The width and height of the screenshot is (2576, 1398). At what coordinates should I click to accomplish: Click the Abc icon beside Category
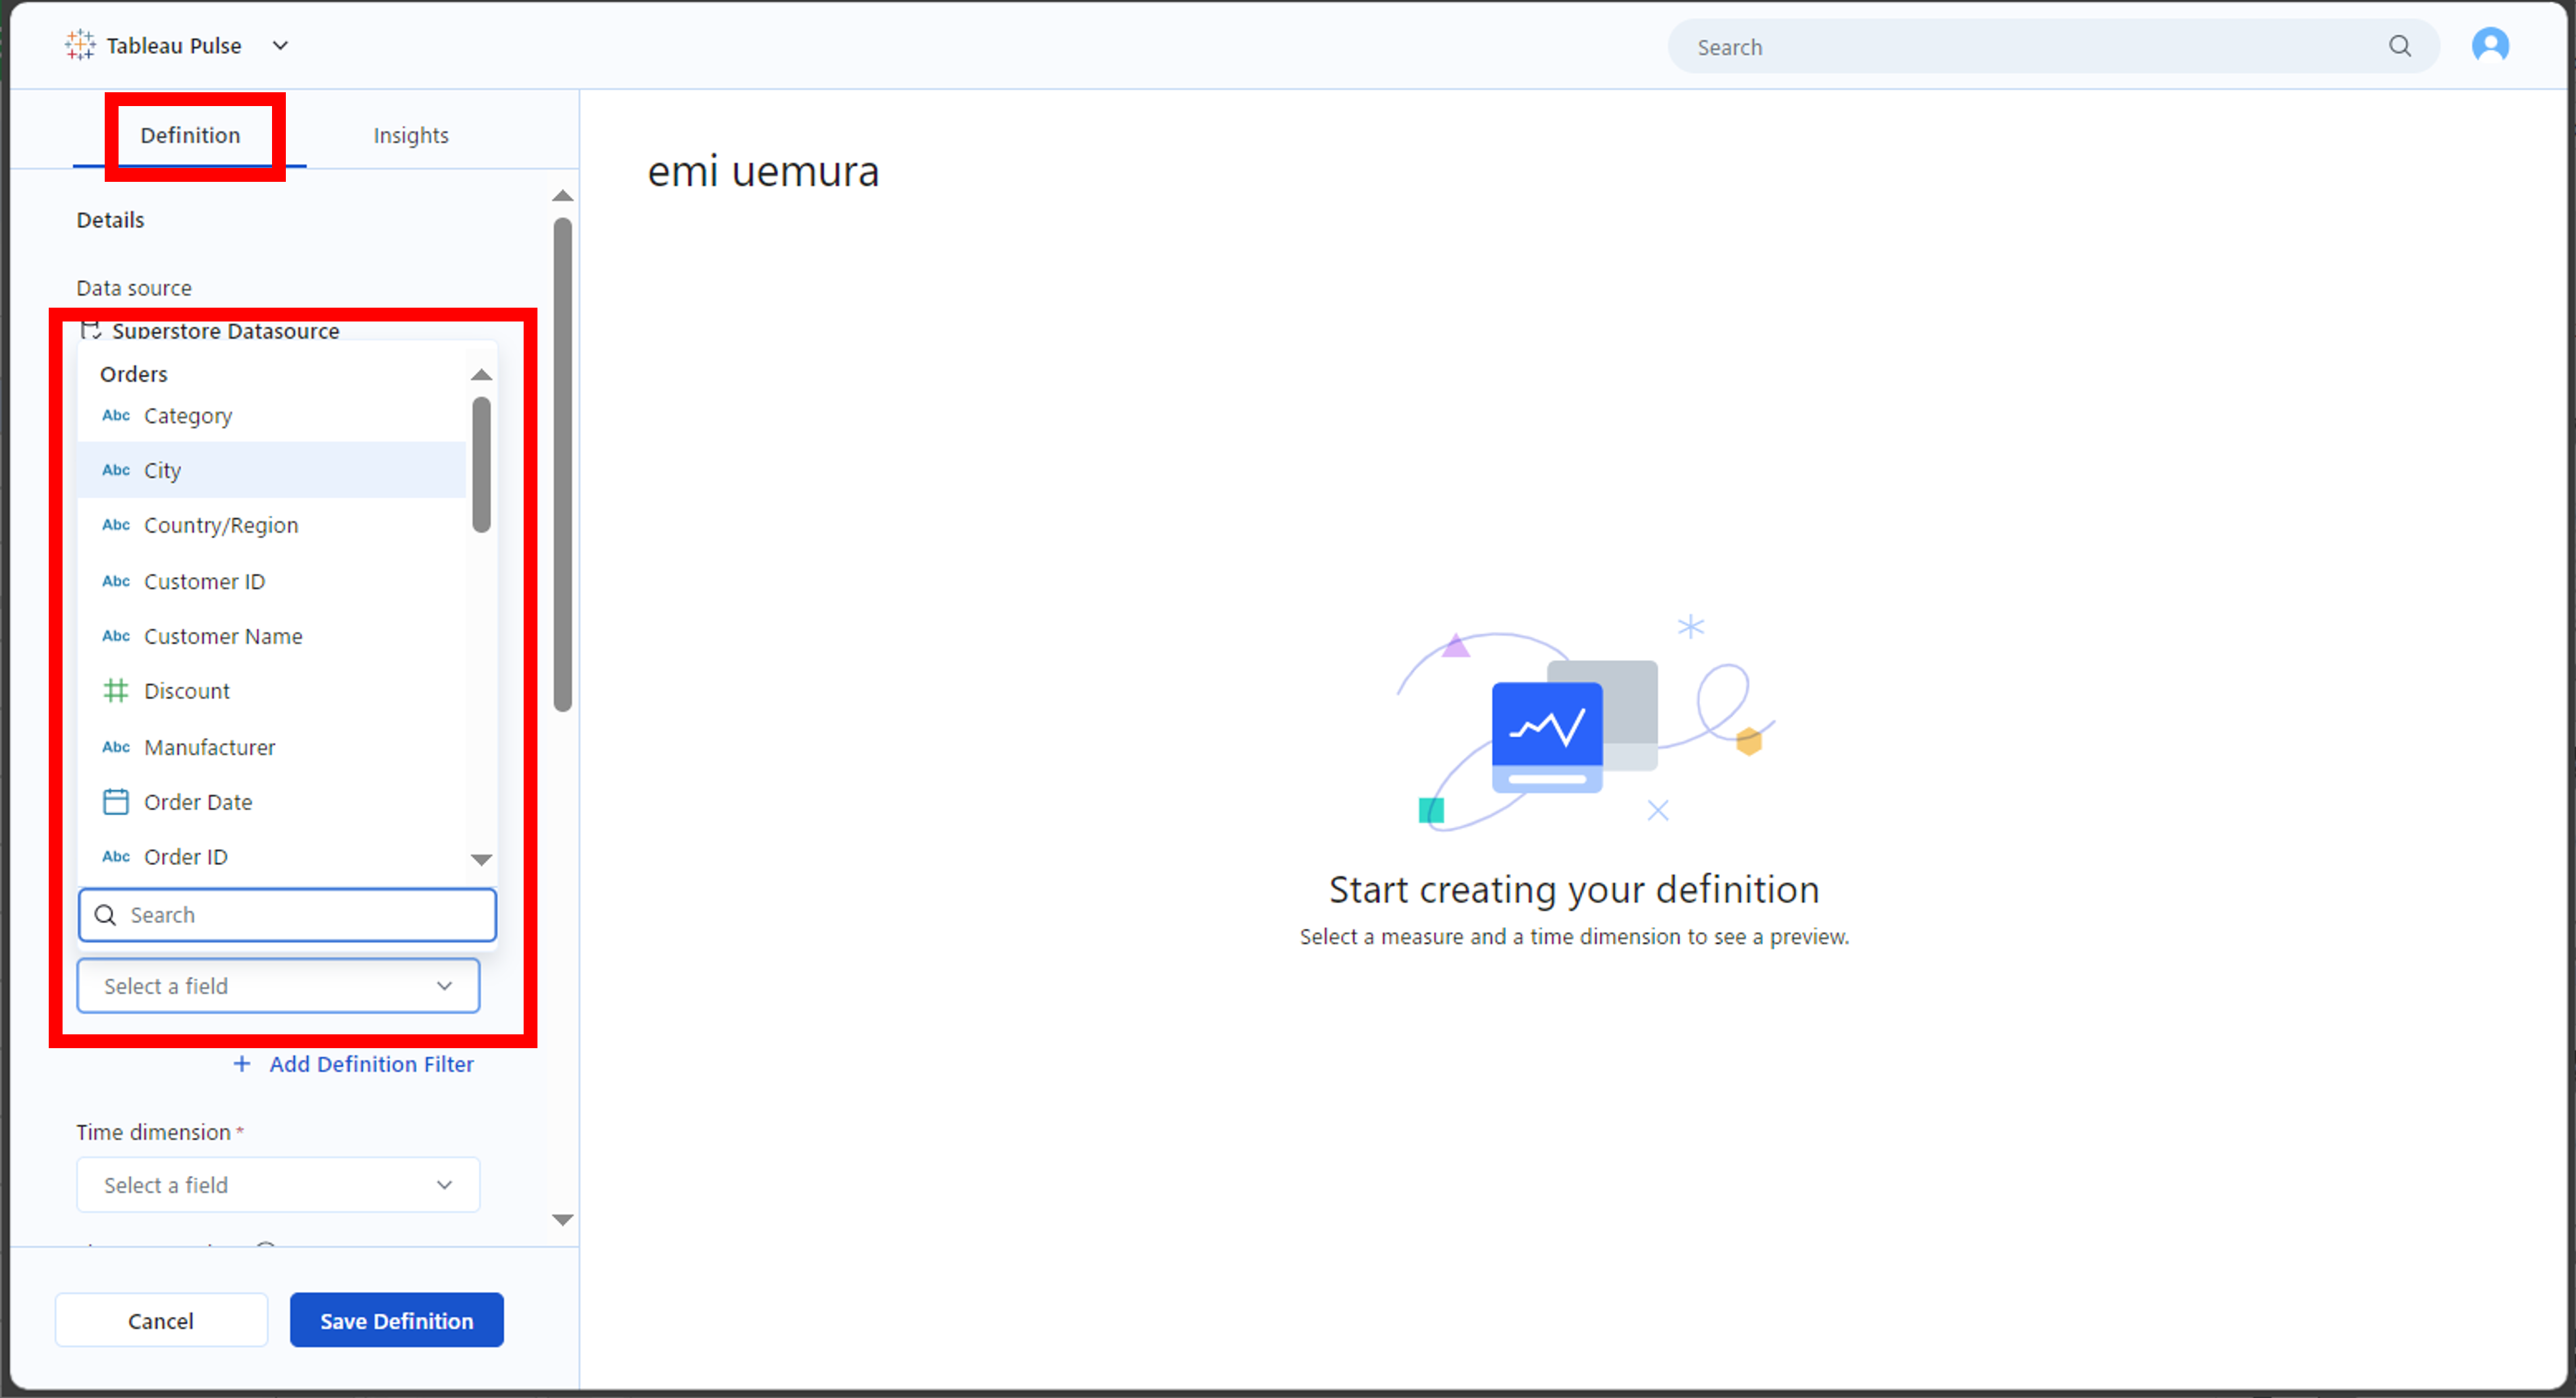[116, 415]
